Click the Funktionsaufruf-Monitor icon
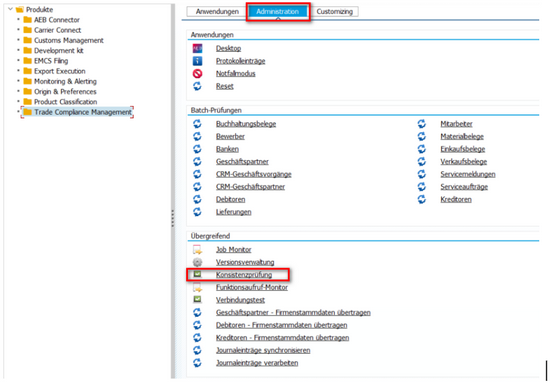 (x=197, y=288)
